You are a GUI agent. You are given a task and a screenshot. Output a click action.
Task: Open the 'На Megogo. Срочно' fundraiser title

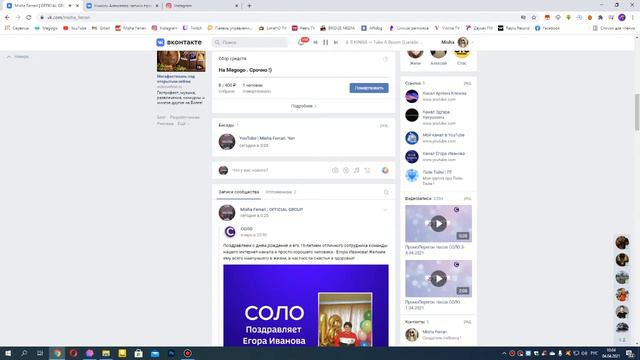coord(245,70)
